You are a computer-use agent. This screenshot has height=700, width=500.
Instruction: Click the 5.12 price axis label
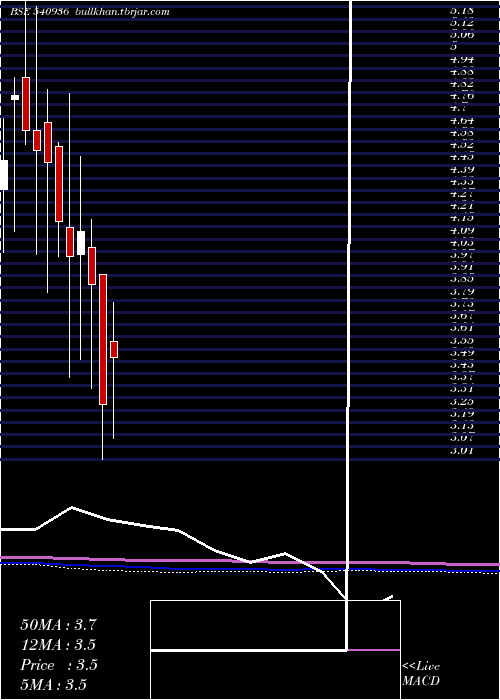462,24
